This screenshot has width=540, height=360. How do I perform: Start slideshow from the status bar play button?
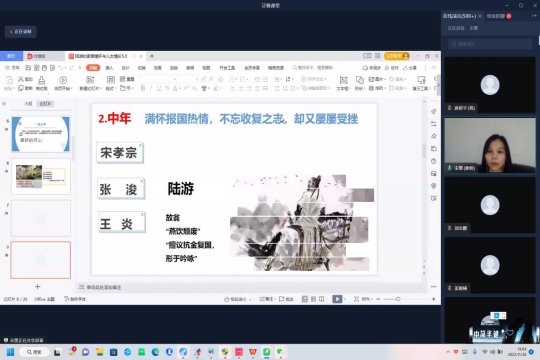click(337, 299)
